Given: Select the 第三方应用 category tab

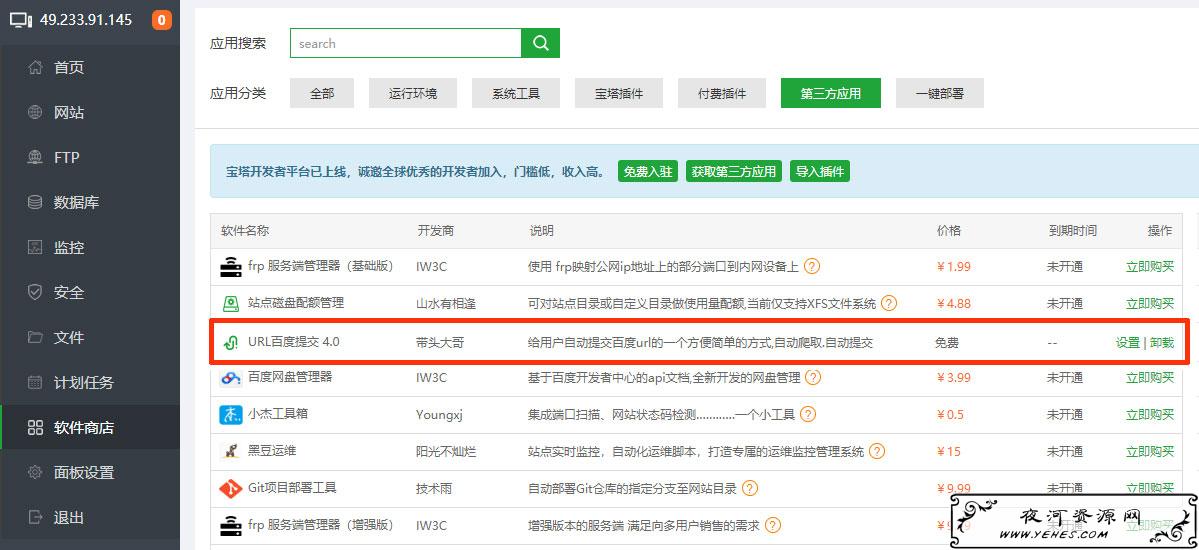Looking at the screenshot, I should click(x=830, y=93).
